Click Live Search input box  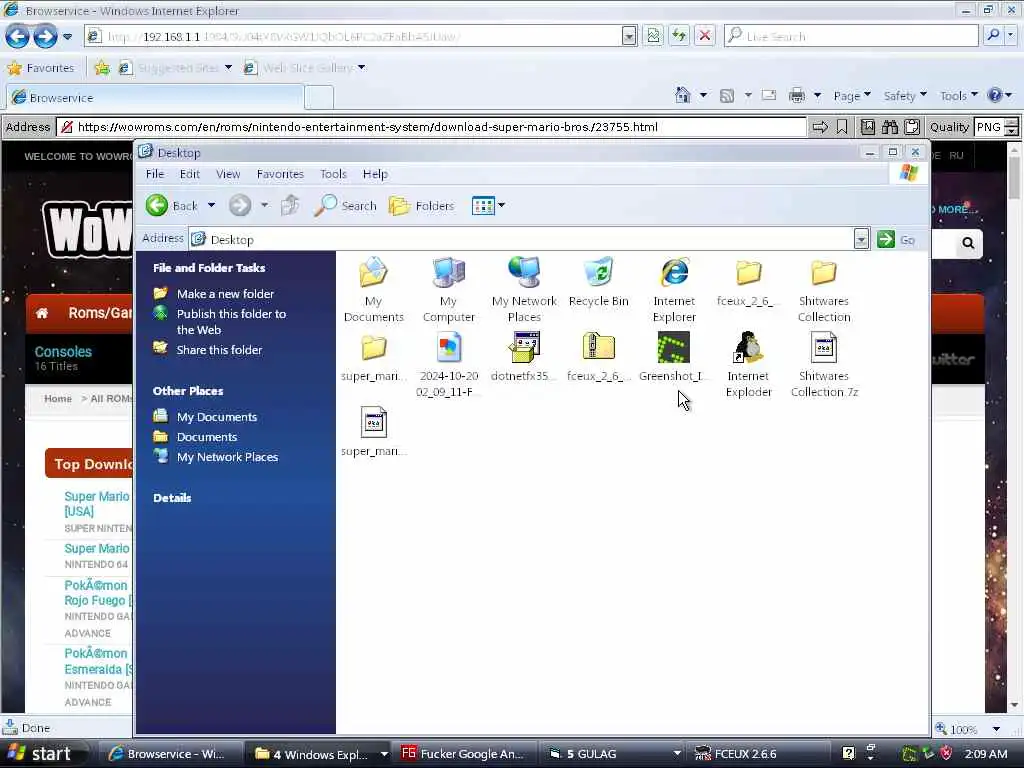(852, 36)
